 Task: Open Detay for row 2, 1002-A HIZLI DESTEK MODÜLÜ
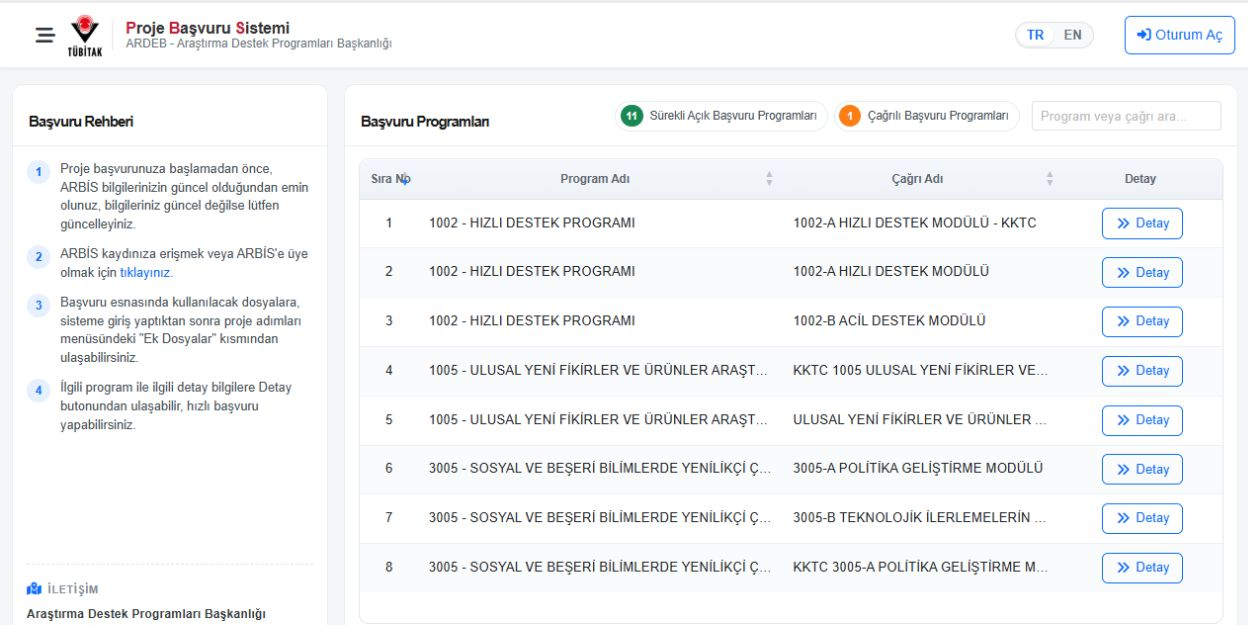click(x=1142, y=272)
